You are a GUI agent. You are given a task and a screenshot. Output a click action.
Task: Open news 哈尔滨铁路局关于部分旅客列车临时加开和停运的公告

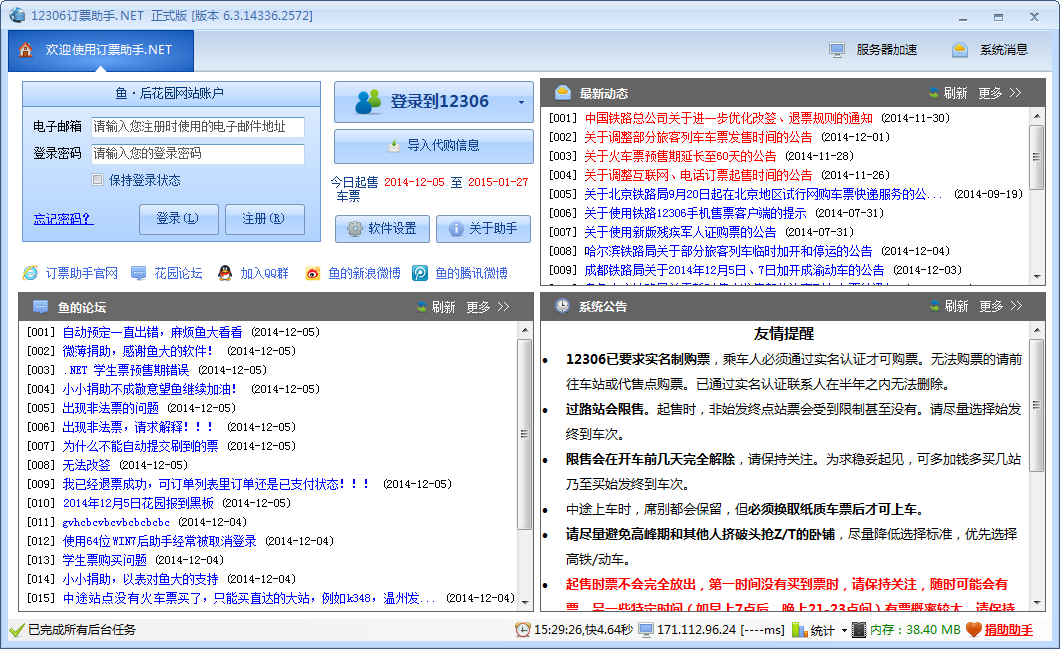point(728,251)
